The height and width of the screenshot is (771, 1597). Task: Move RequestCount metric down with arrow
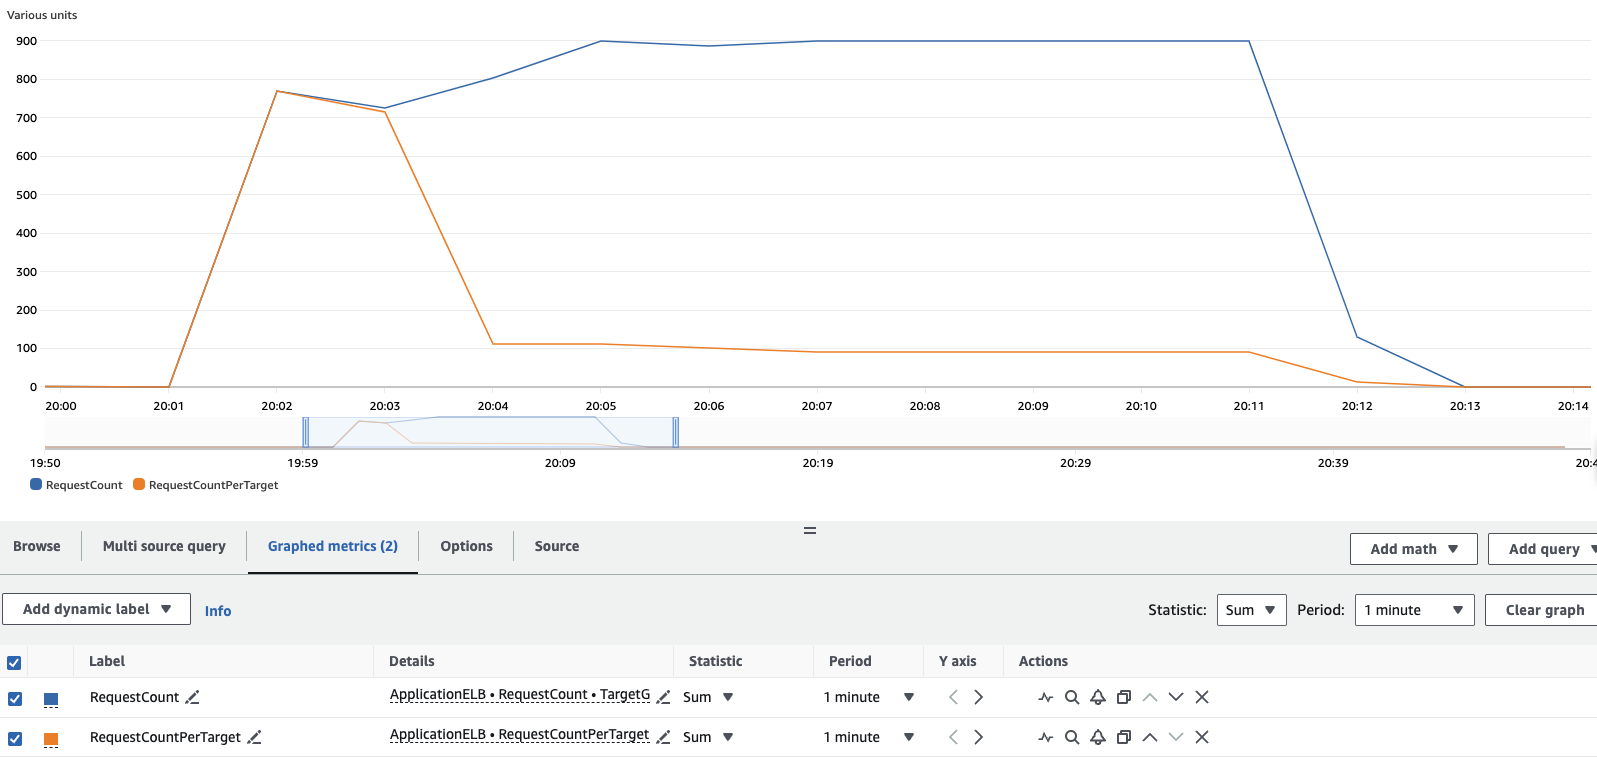click(x=1176, y=697)
